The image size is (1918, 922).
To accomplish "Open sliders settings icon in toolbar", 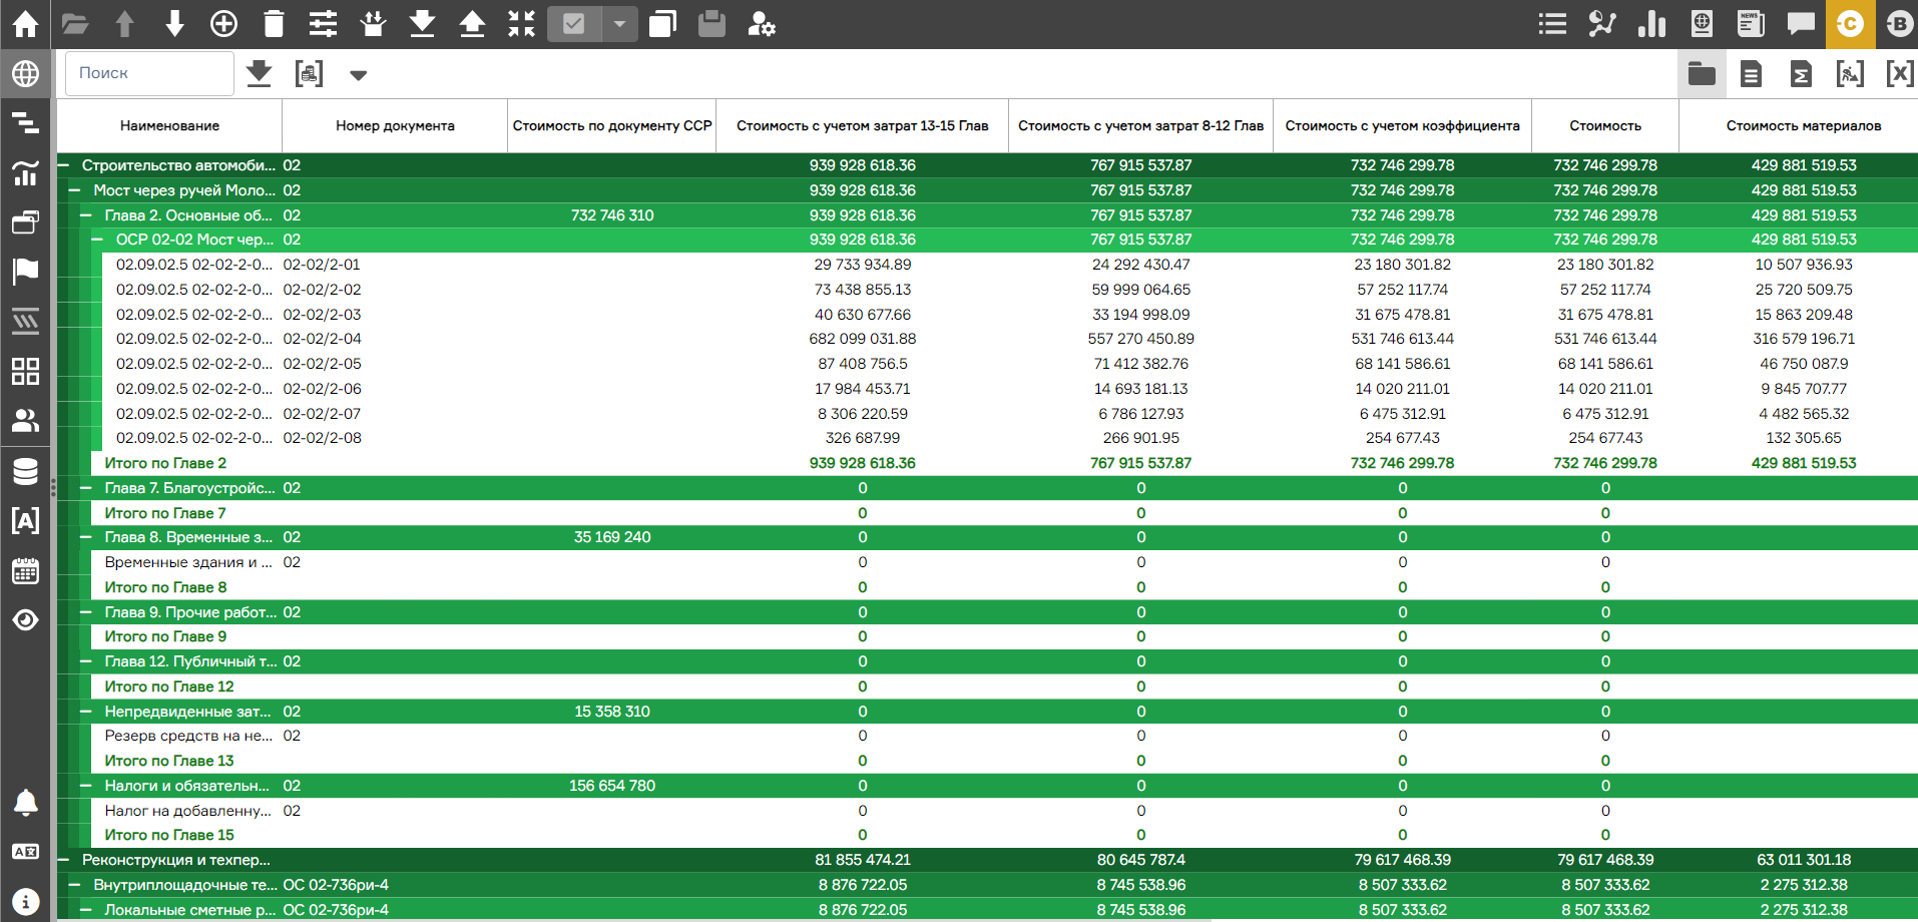I will pos(323,24).
